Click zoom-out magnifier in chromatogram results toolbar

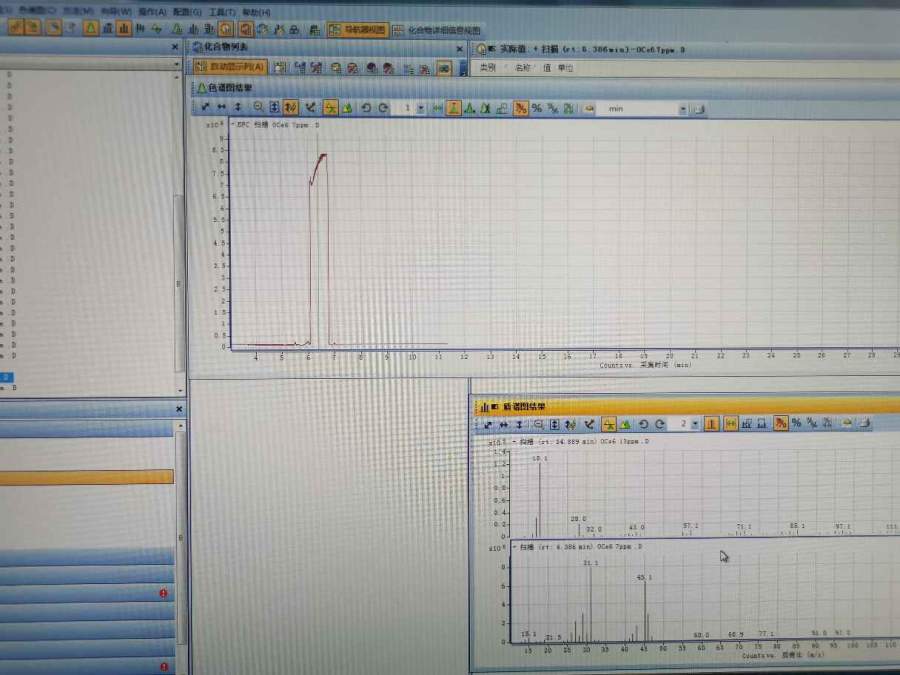click(258, 107)
